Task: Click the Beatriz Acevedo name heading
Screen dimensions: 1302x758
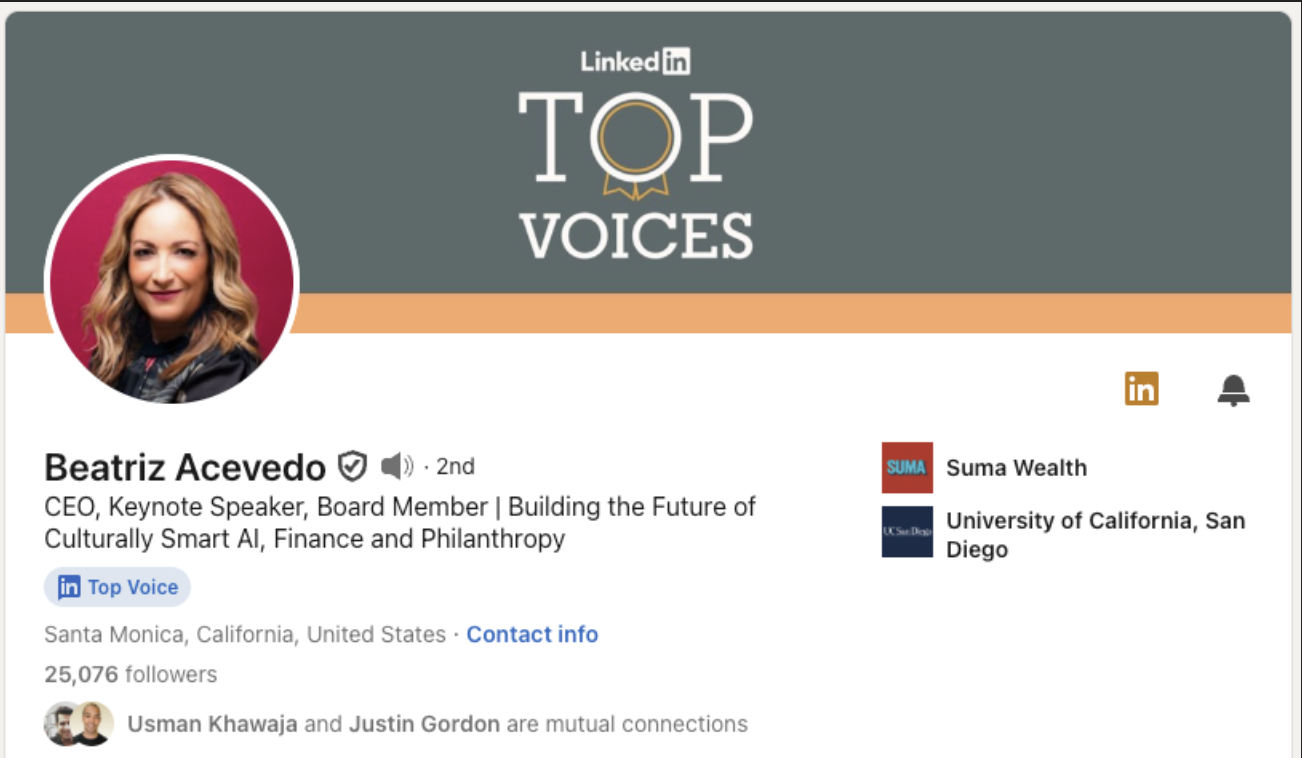Action: (185, 467)
